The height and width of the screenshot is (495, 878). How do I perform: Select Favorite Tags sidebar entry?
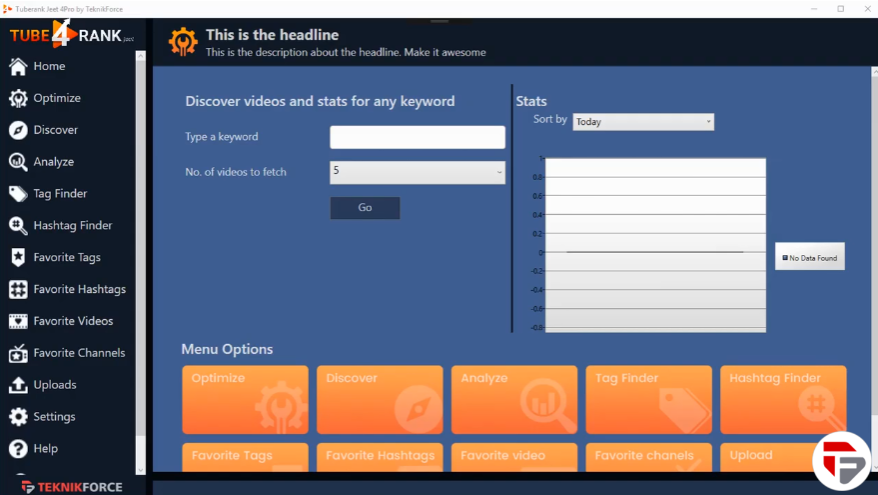point(67,258)
